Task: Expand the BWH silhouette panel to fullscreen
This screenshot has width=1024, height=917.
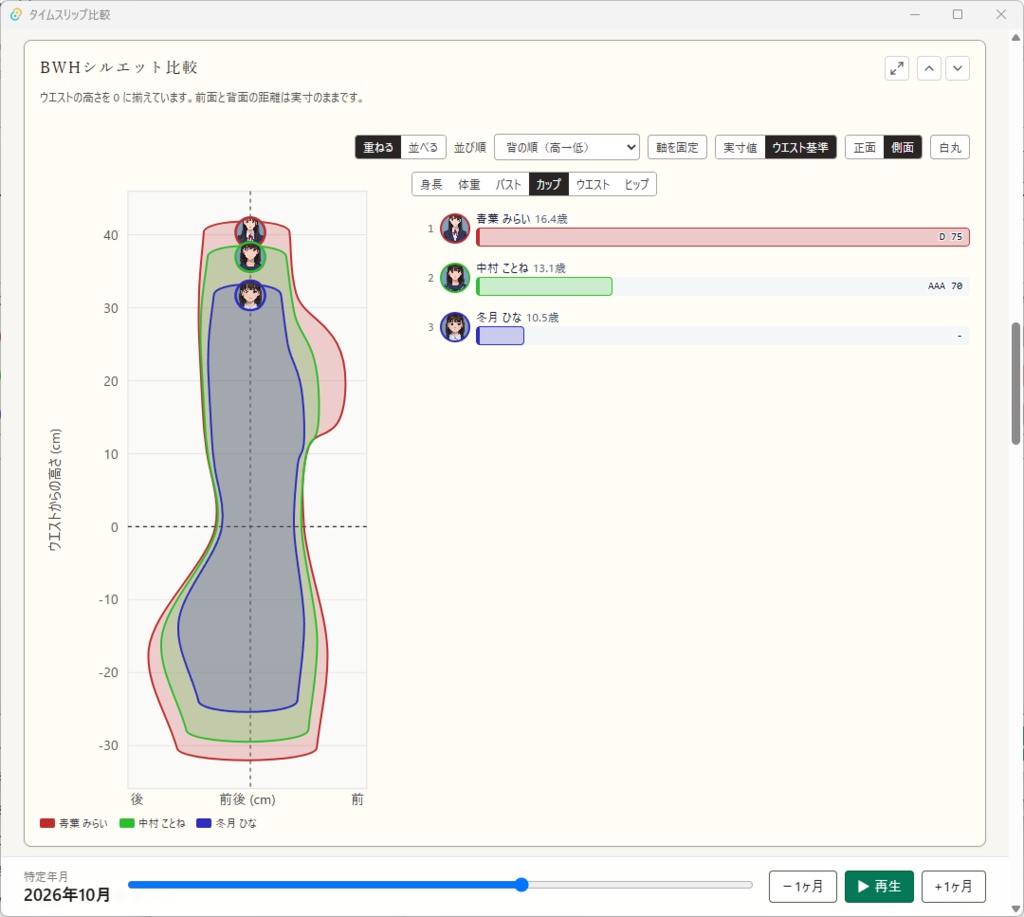Action: pos(897,68)
